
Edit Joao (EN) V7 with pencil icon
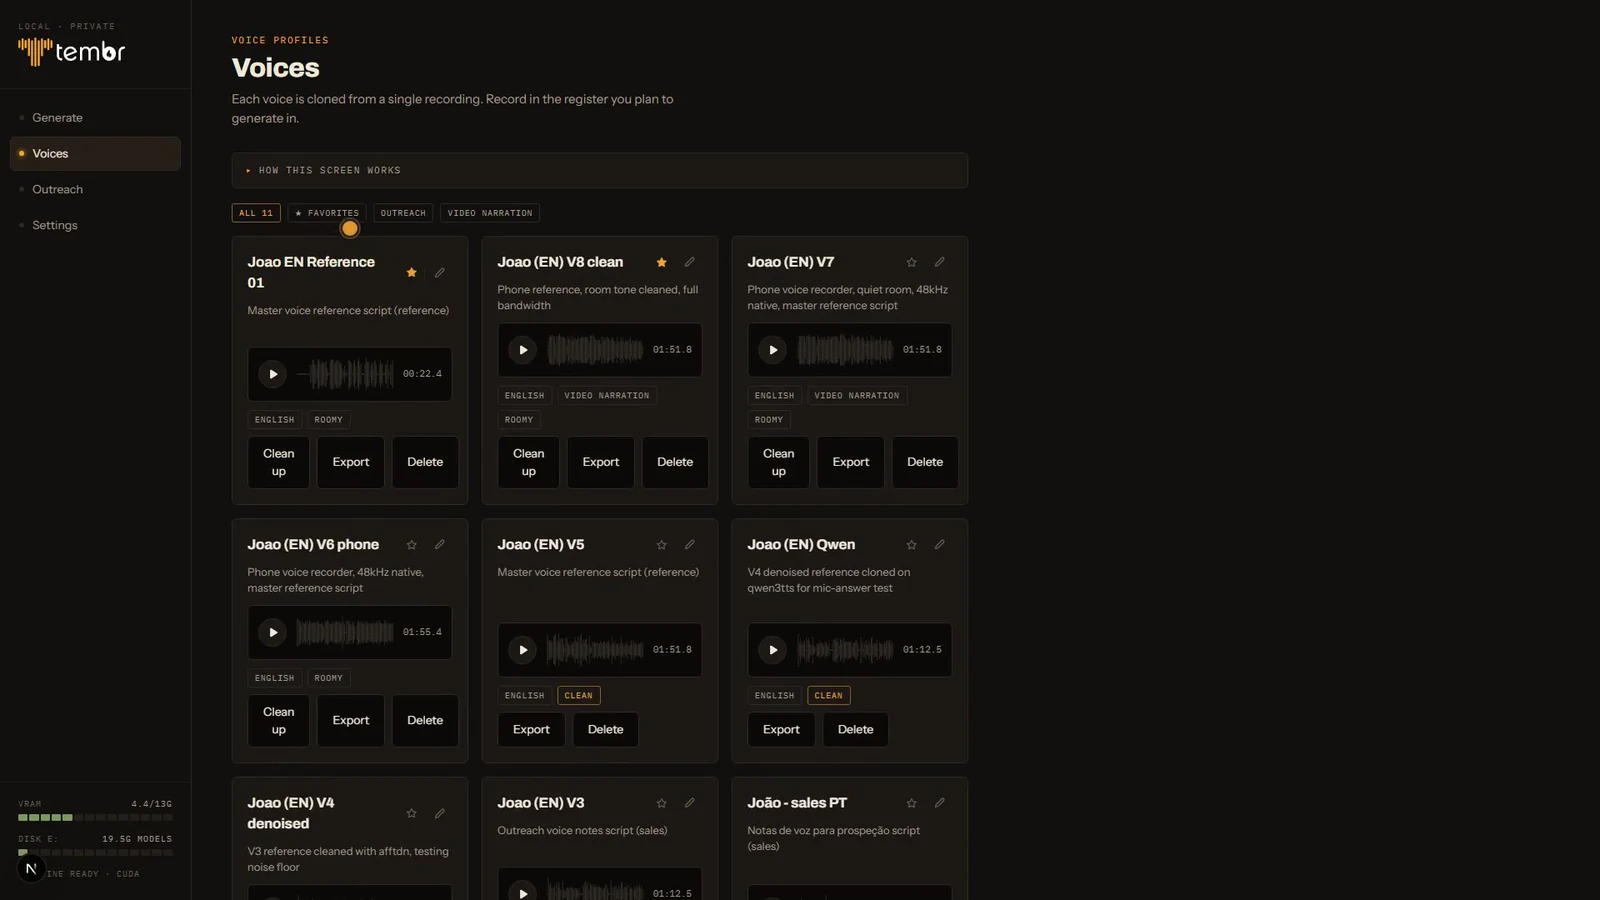[939, 262]
